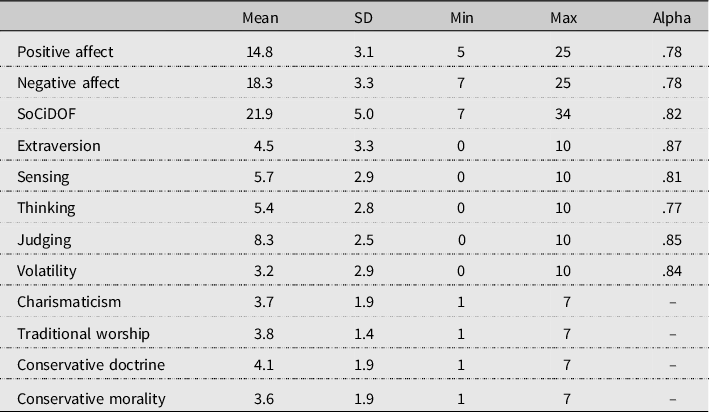The height and width of the screenshot is (412, 709).
Task: Click the Extraversion row label
Action: (59, 146)
